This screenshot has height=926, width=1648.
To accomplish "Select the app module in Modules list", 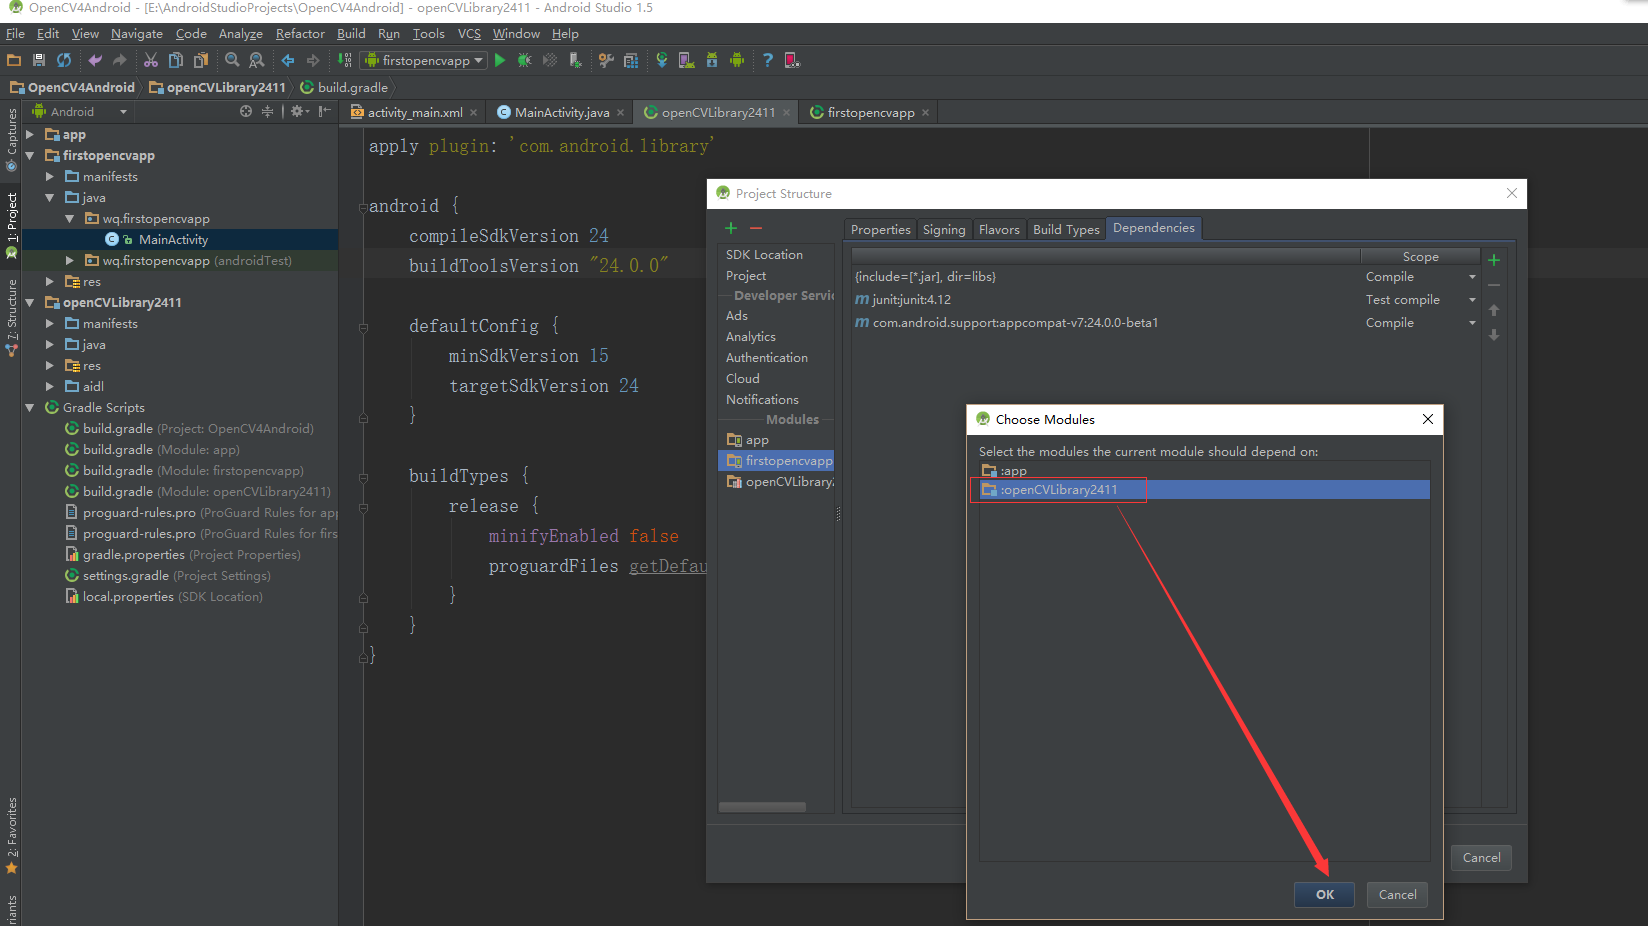I will [757, 440].
